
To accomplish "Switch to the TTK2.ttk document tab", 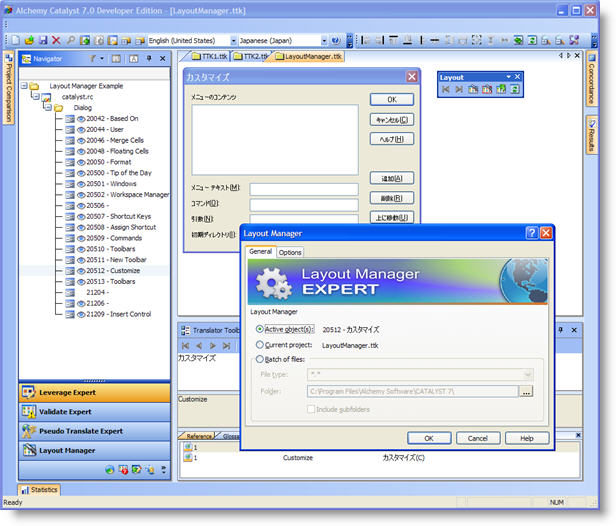I will pyautogui.click(x=251, y=57).
